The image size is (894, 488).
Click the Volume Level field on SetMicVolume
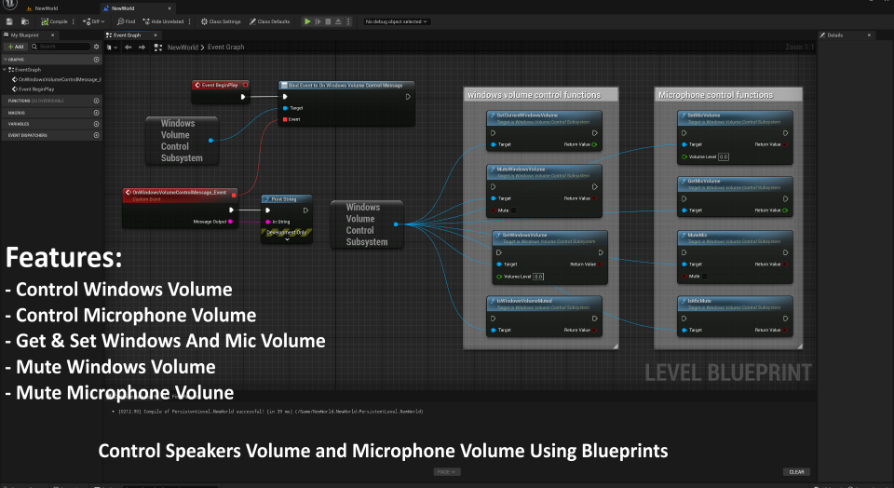723,156
